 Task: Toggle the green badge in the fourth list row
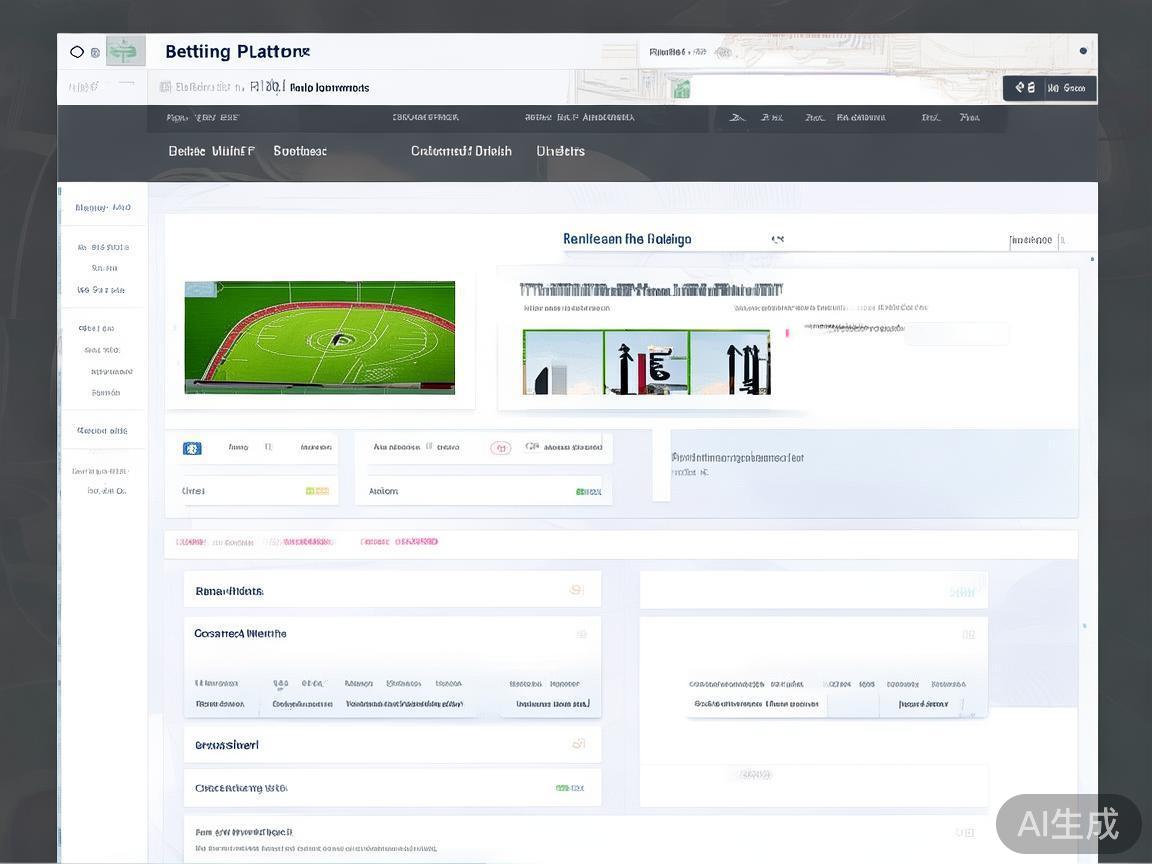pyautogui.click(x=569, y=788)
